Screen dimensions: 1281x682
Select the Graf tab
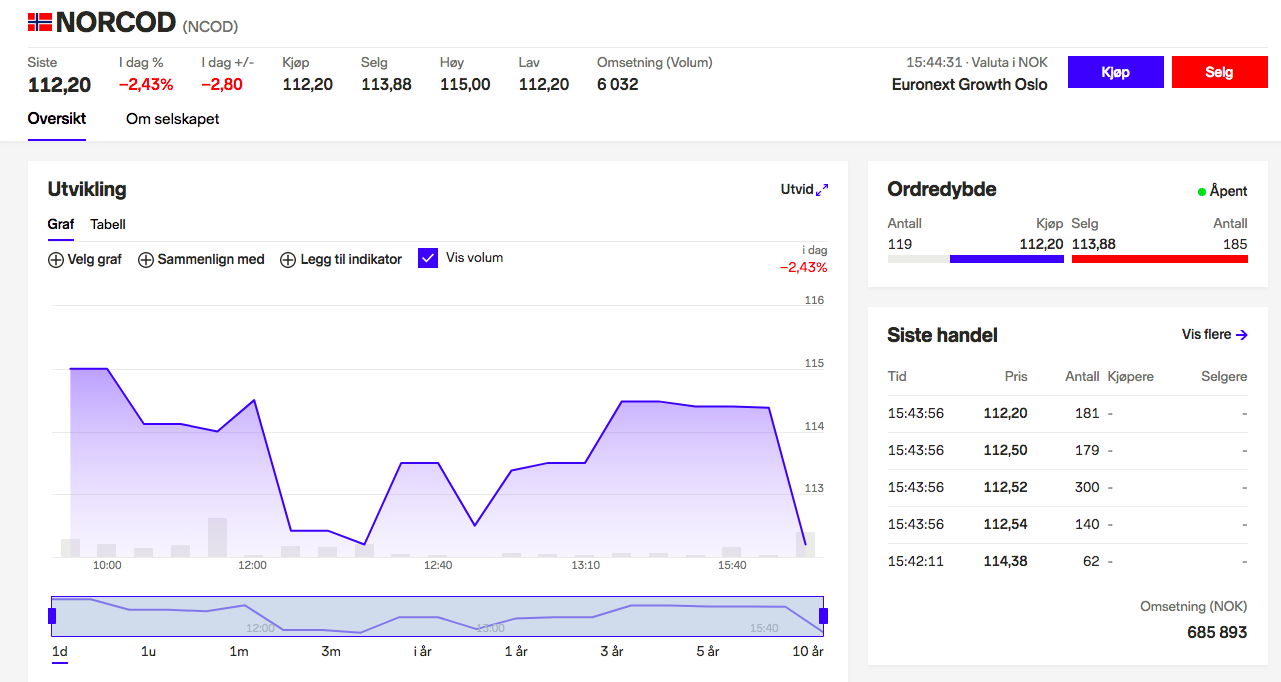pos(61,225)
